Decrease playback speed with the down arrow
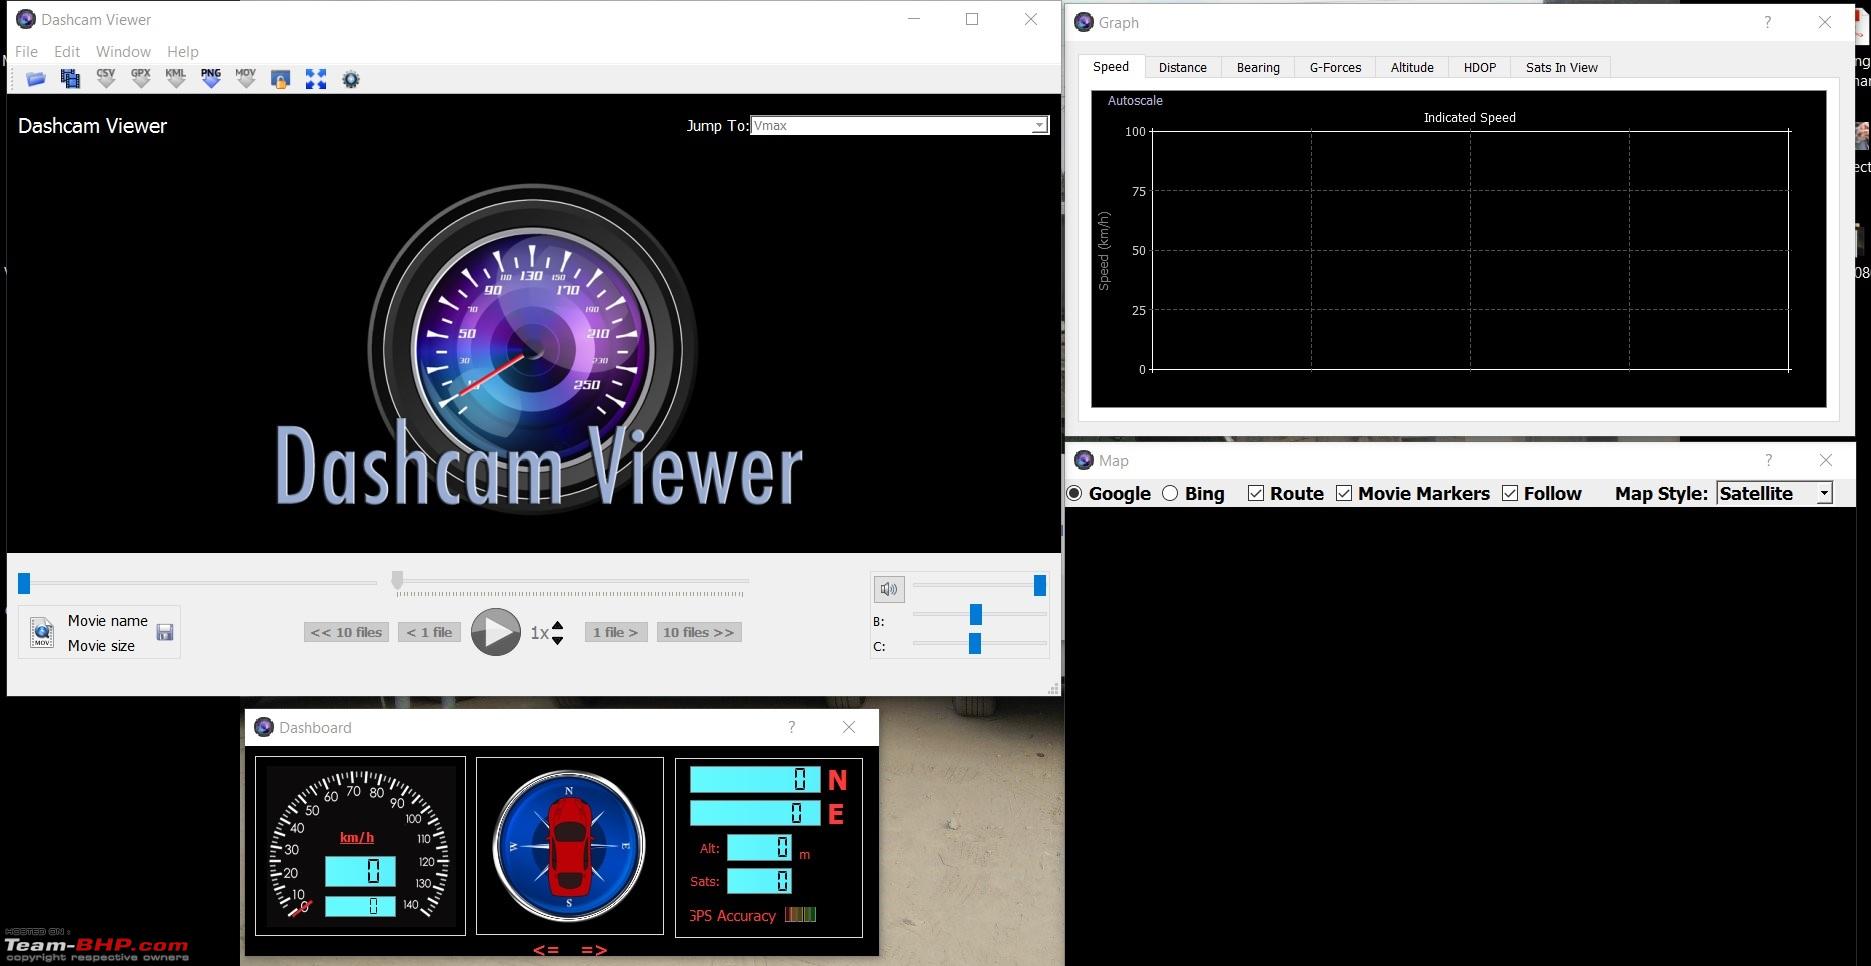This screenshot has height=966, width=1871. tap(558, 640)
